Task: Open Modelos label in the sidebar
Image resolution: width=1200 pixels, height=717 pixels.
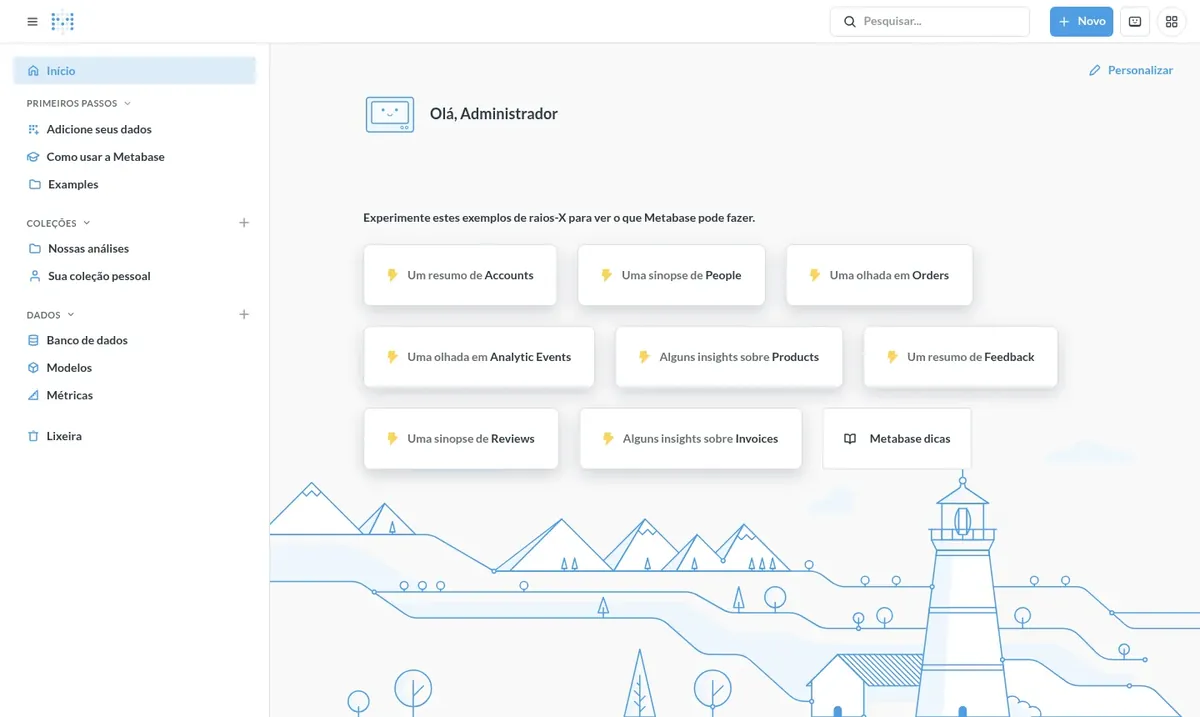Action: (x=69, y=368)
